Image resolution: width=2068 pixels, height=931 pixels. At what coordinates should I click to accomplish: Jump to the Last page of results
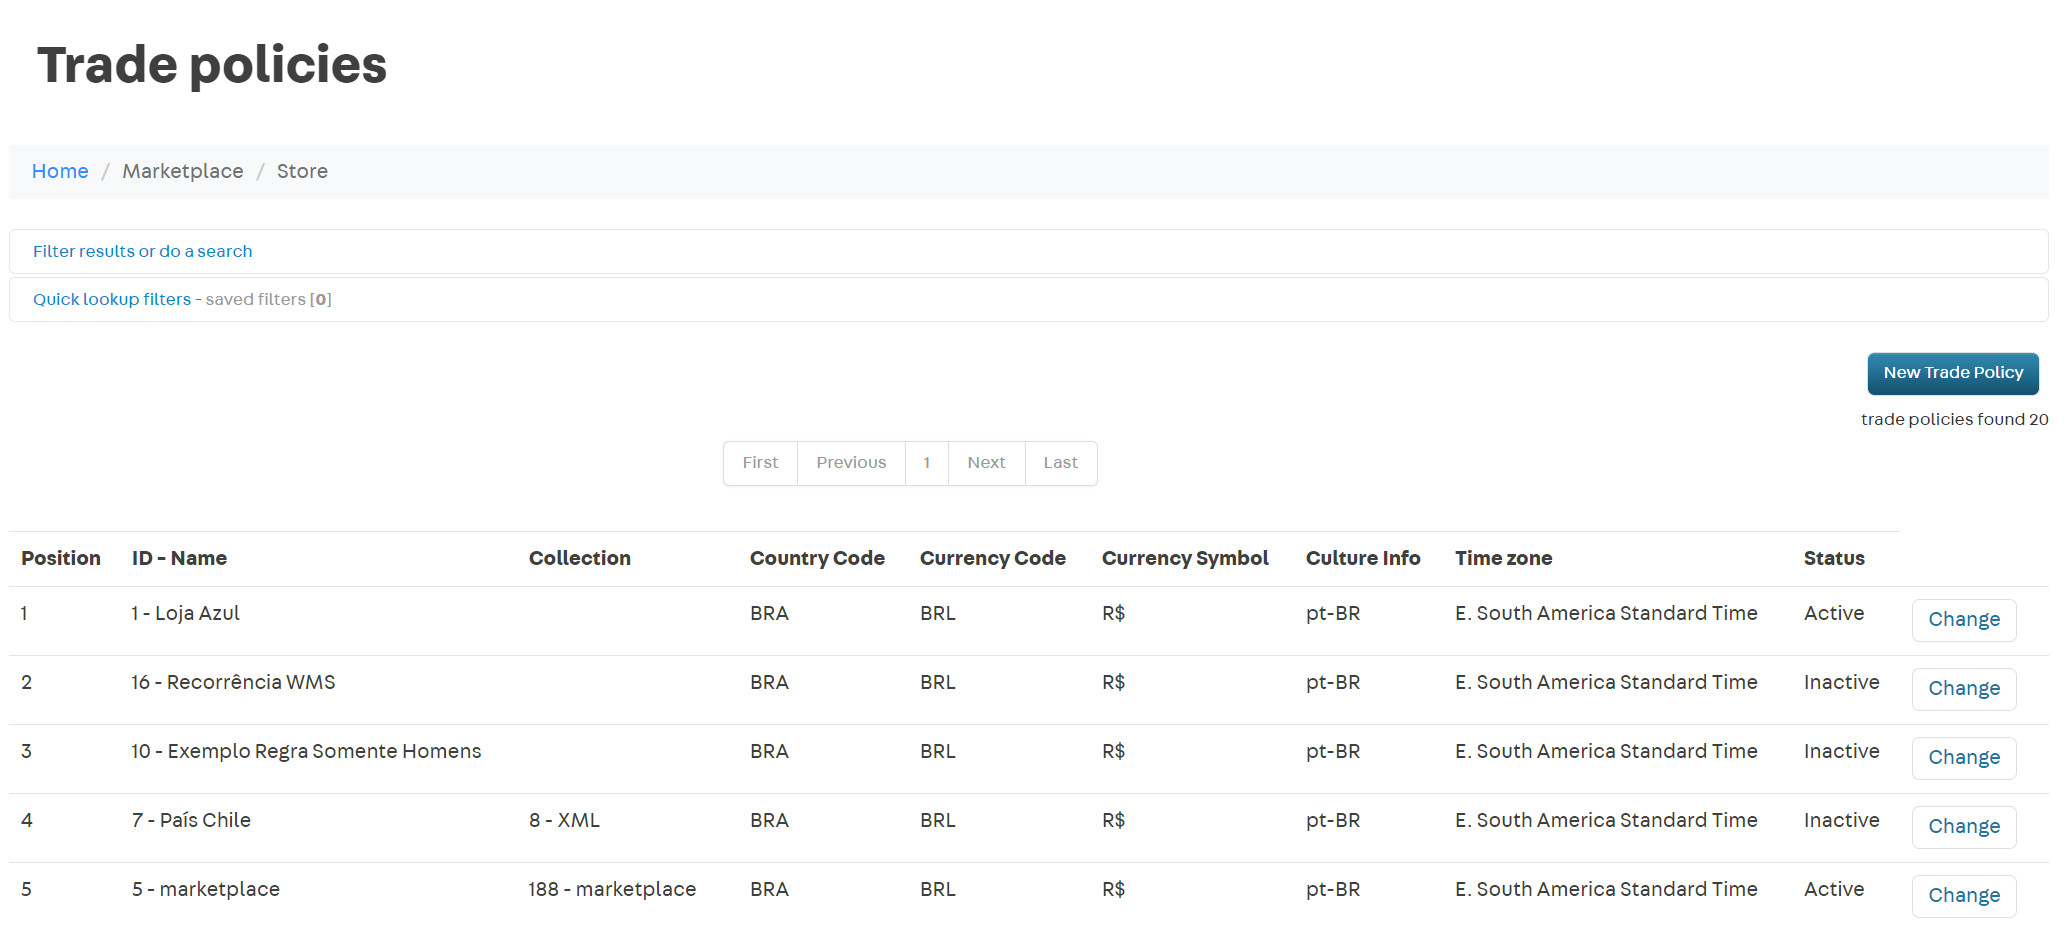1060,463
